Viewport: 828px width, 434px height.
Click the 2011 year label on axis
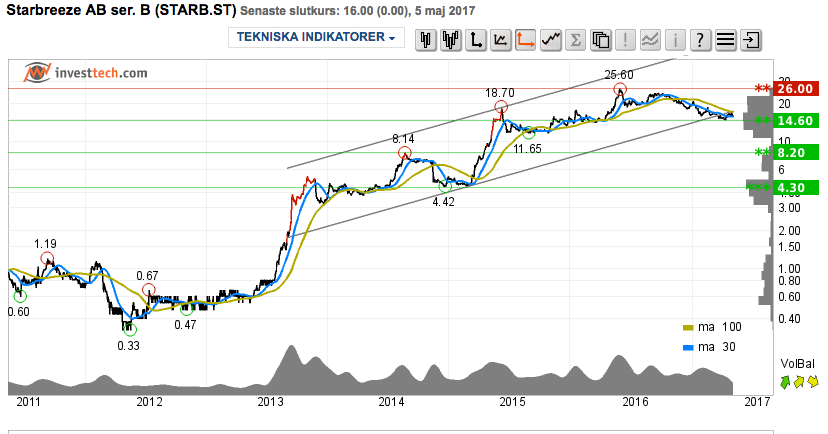coord(29,402)
